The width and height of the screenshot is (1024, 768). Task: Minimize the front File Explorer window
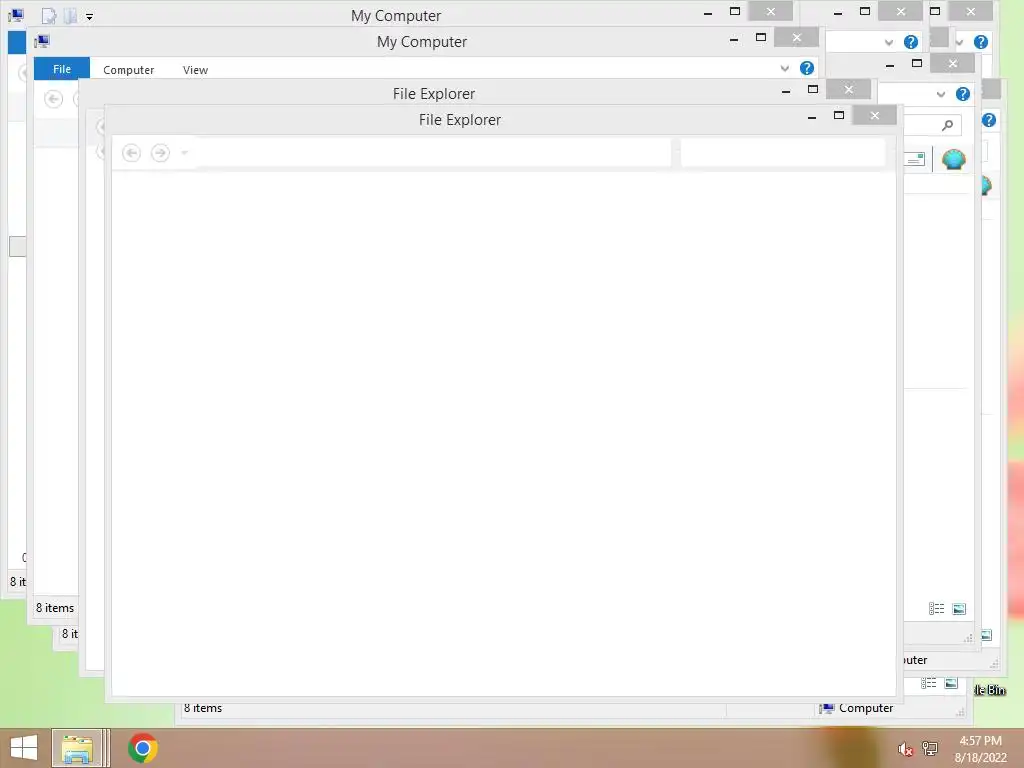point(812,118)
